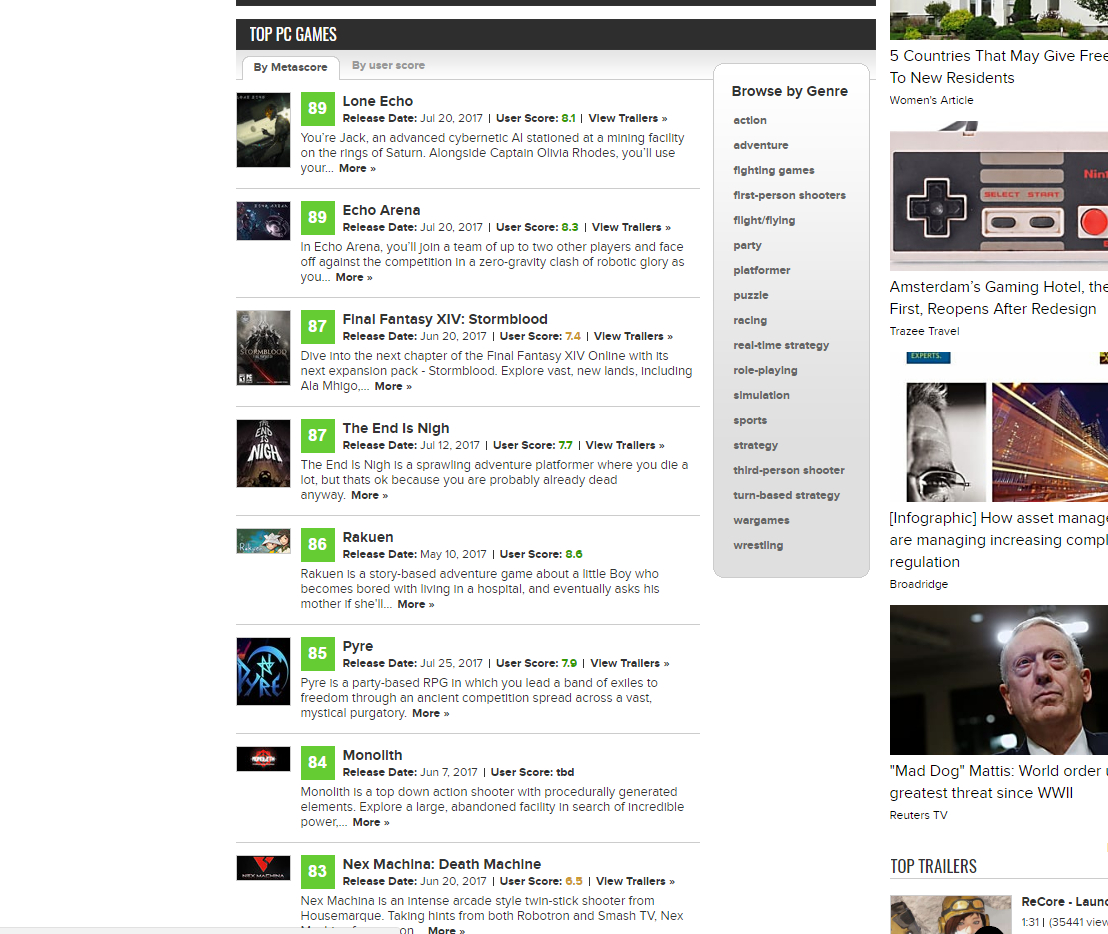1108x934 pixels.
Task: Expand Pyre description with More
Action: [x=430, y=714]
